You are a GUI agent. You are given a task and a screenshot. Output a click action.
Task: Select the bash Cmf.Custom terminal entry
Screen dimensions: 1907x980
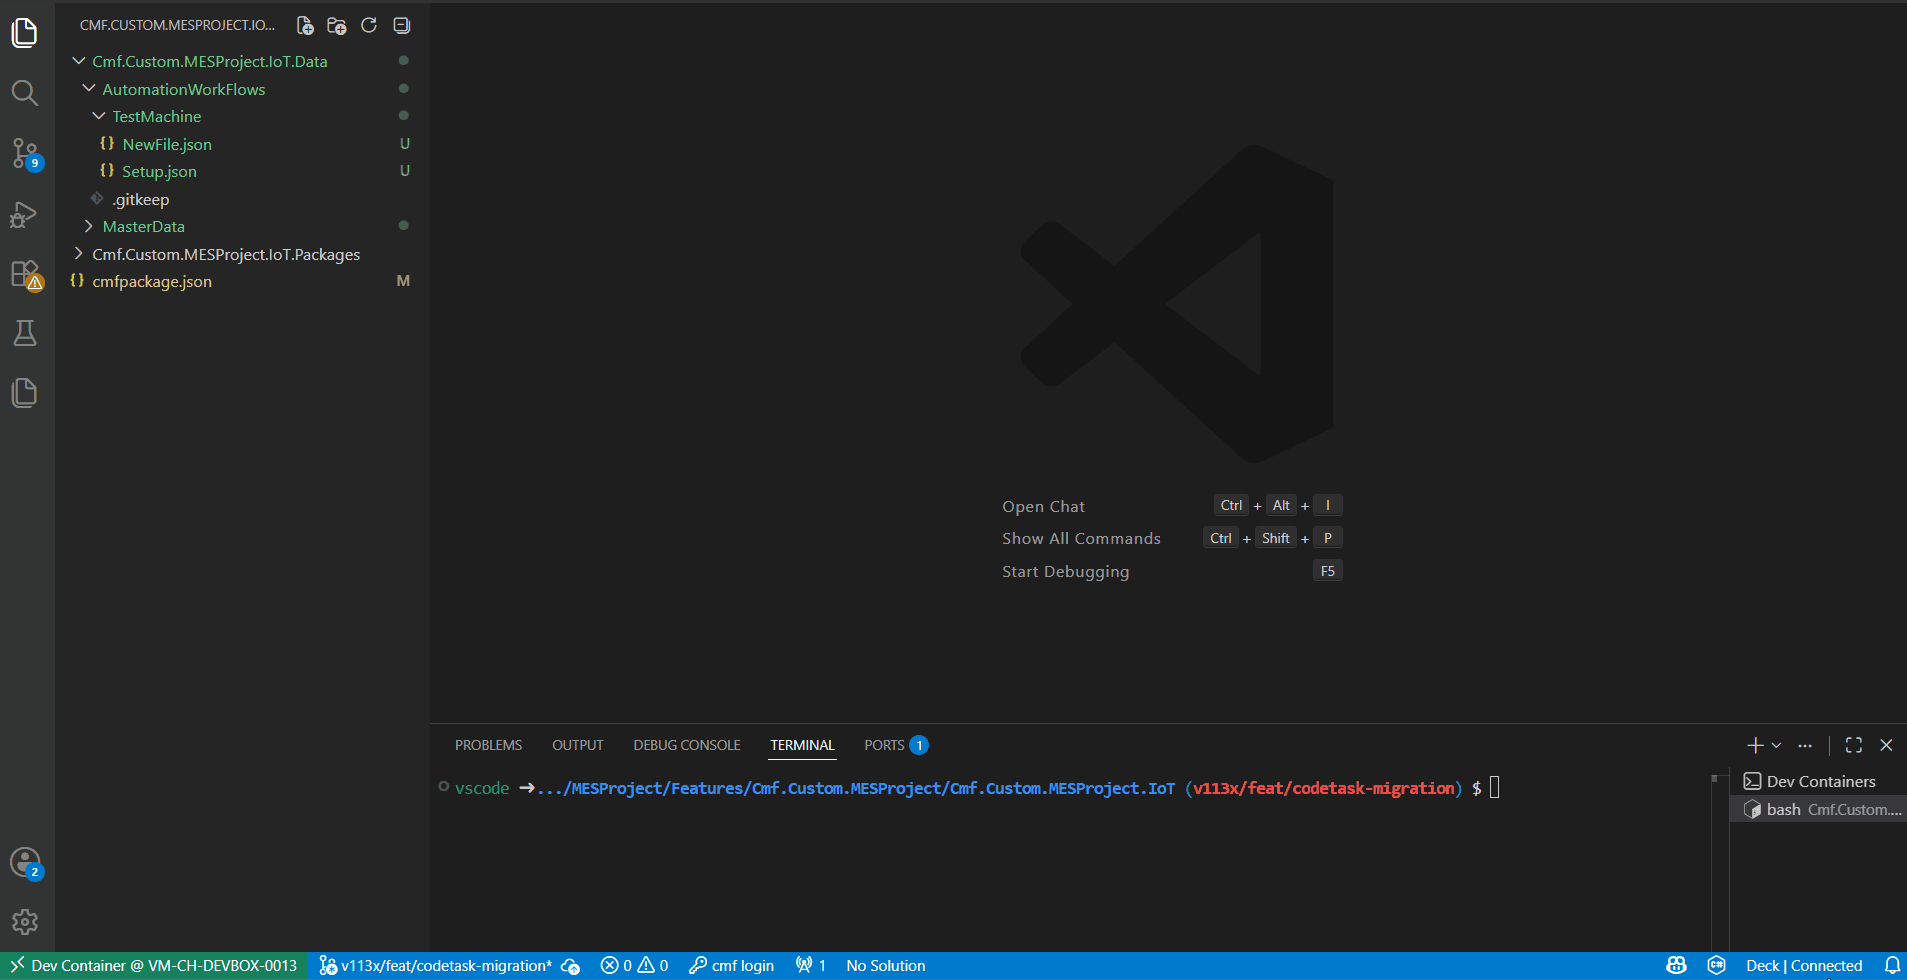click(1818, 809)
